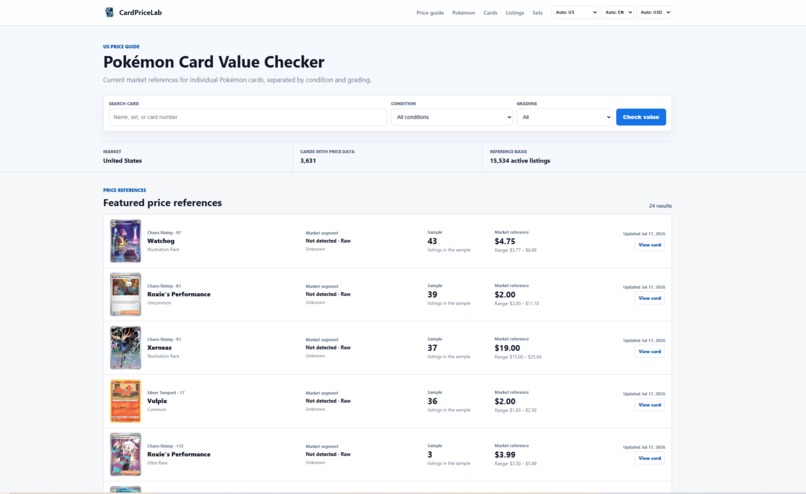Open the Ultra Rare Roxie's Performance thumbnail
This screenshot has width=806, height=494.
[x=125, y=455]
